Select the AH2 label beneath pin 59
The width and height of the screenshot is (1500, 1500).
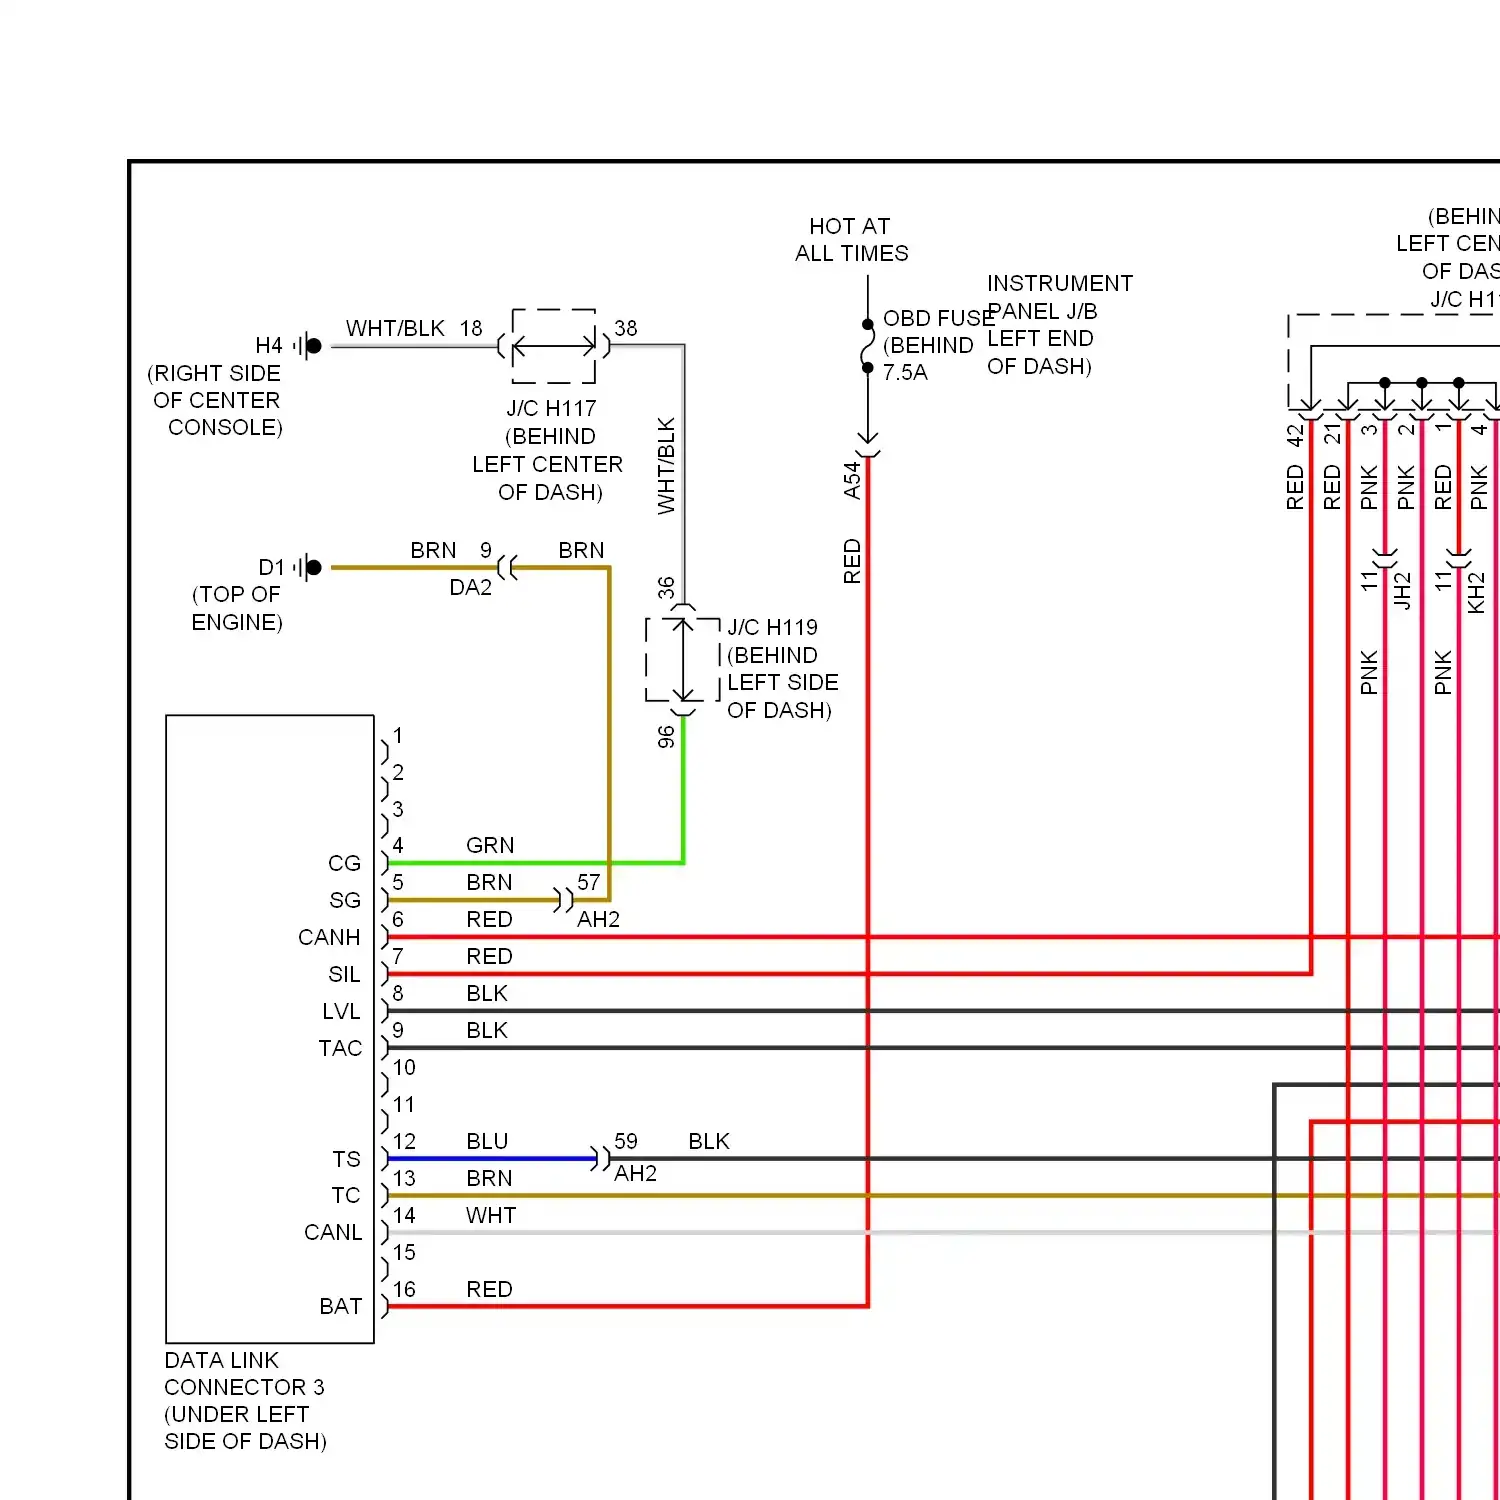[x=635, y=1173]
